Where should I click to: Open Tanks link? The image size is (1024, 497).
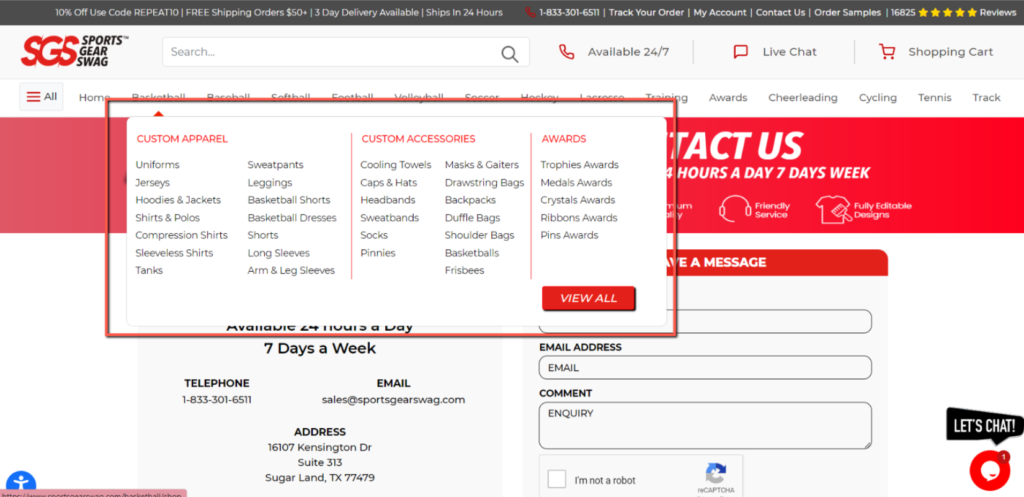point(149,270)
